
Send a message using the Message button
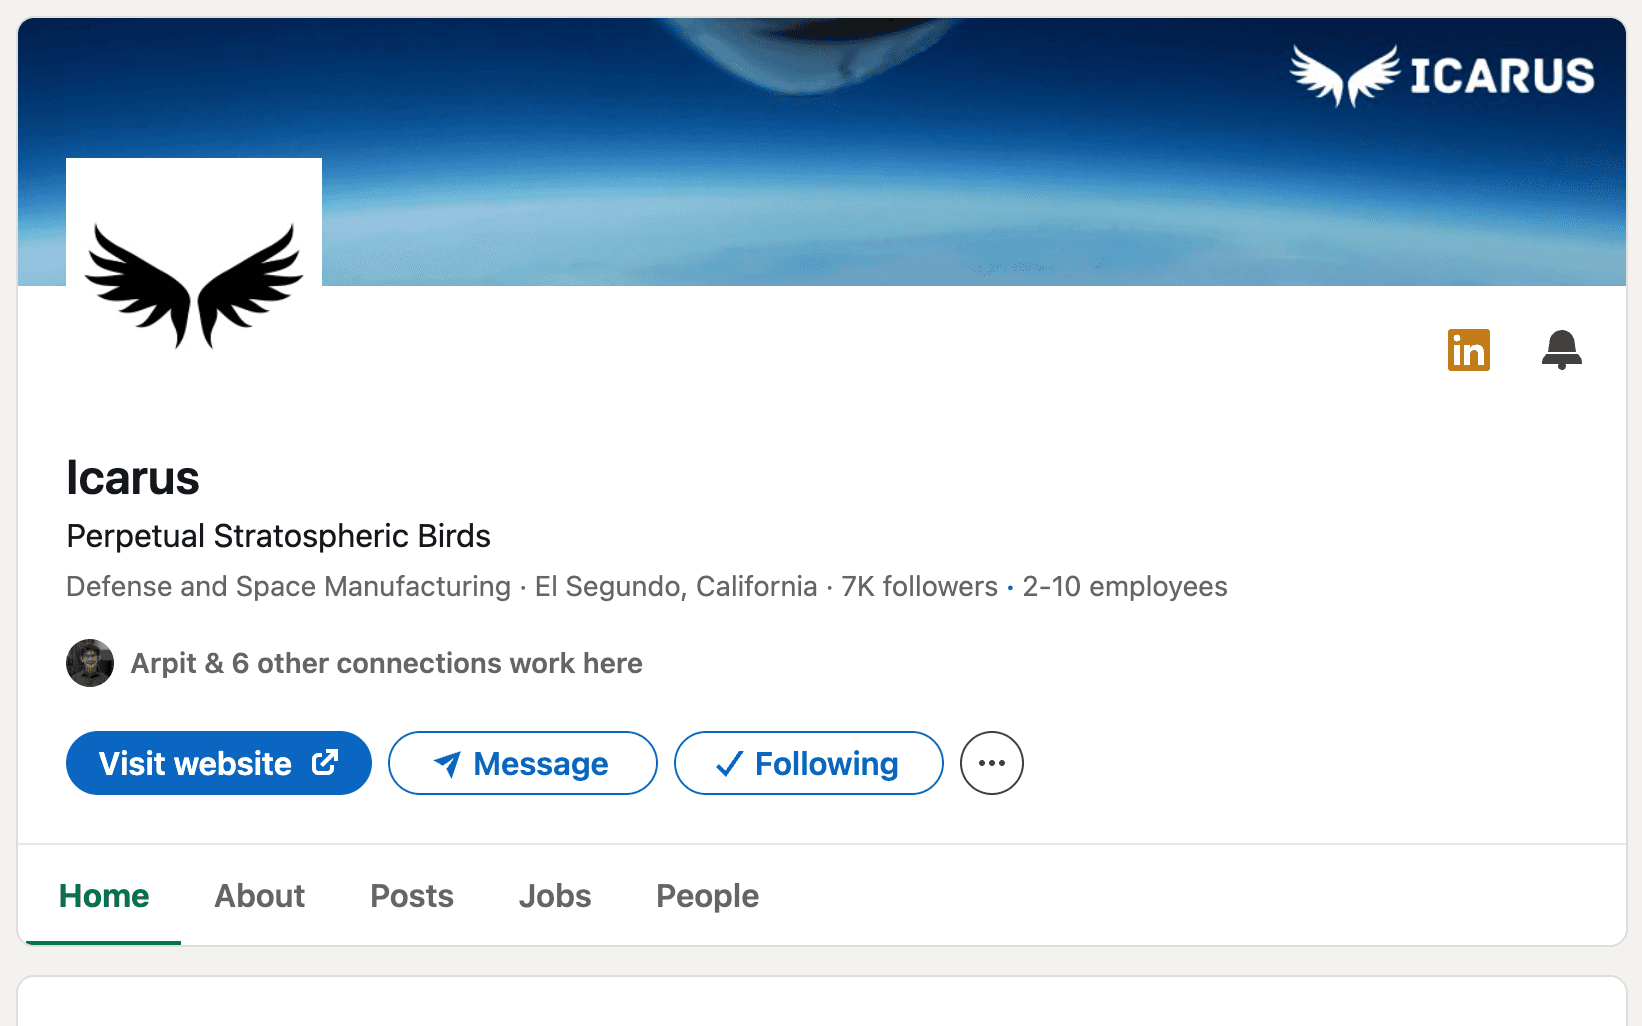tap(522, 763)
